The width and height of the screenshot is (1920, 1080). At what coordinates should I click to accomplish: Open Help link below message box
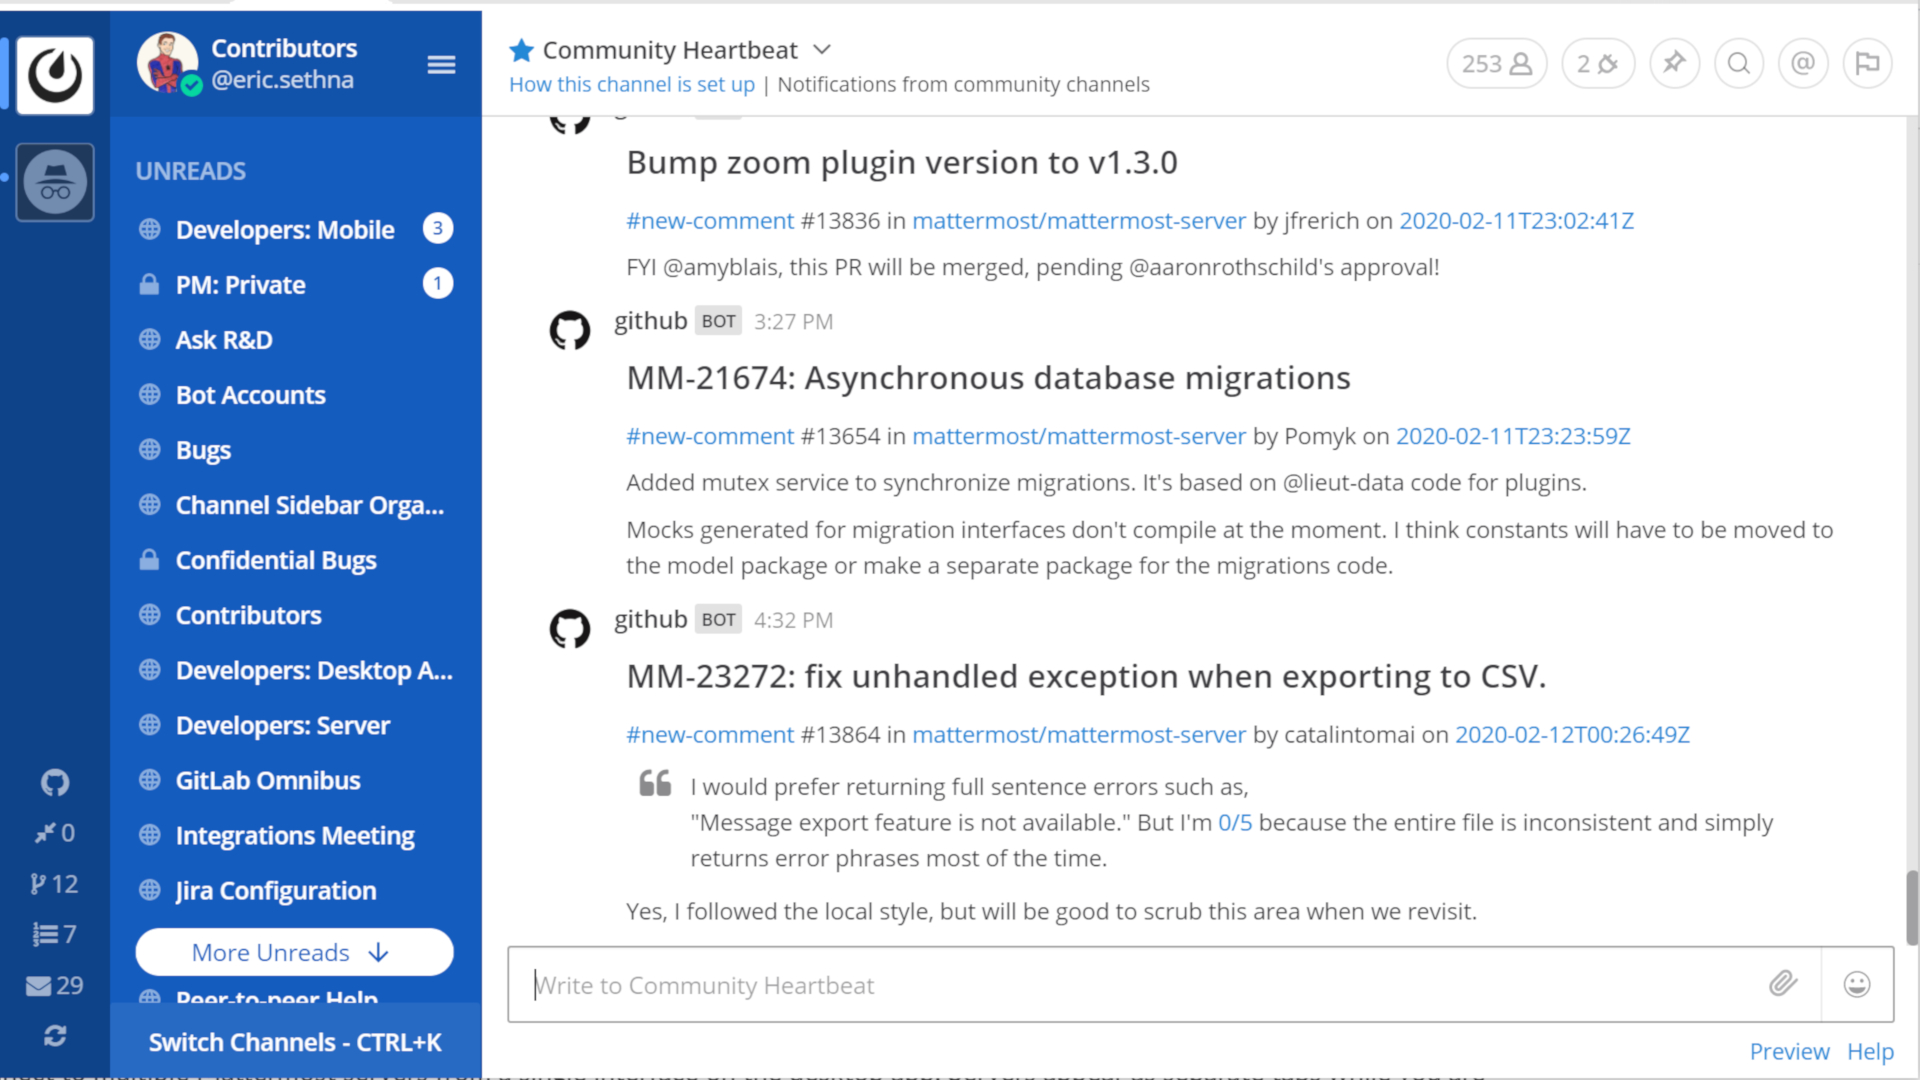click(1870, 1052)
